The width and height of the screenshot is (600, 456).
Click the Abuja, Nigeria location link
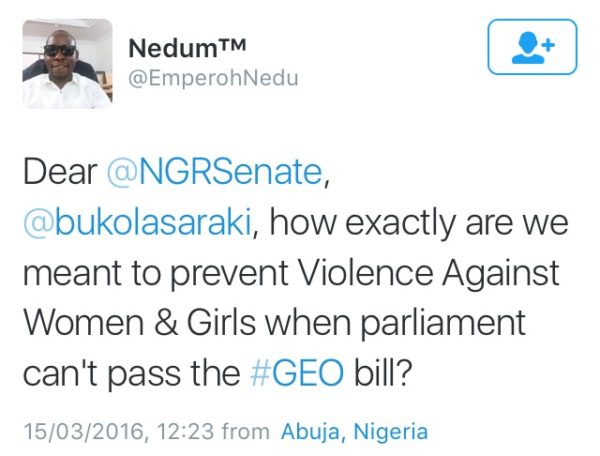point(354,432)
